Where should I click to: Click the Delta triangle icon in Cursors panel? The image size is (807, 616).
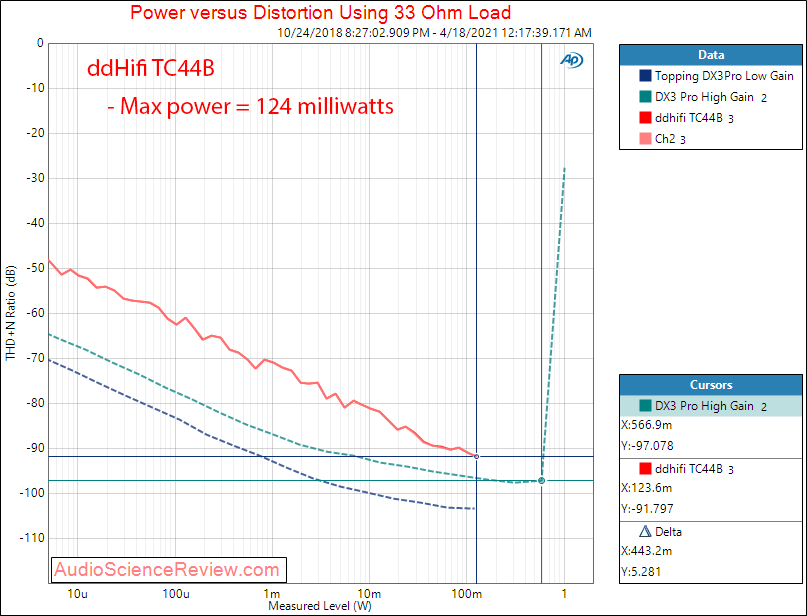point(644,531)
